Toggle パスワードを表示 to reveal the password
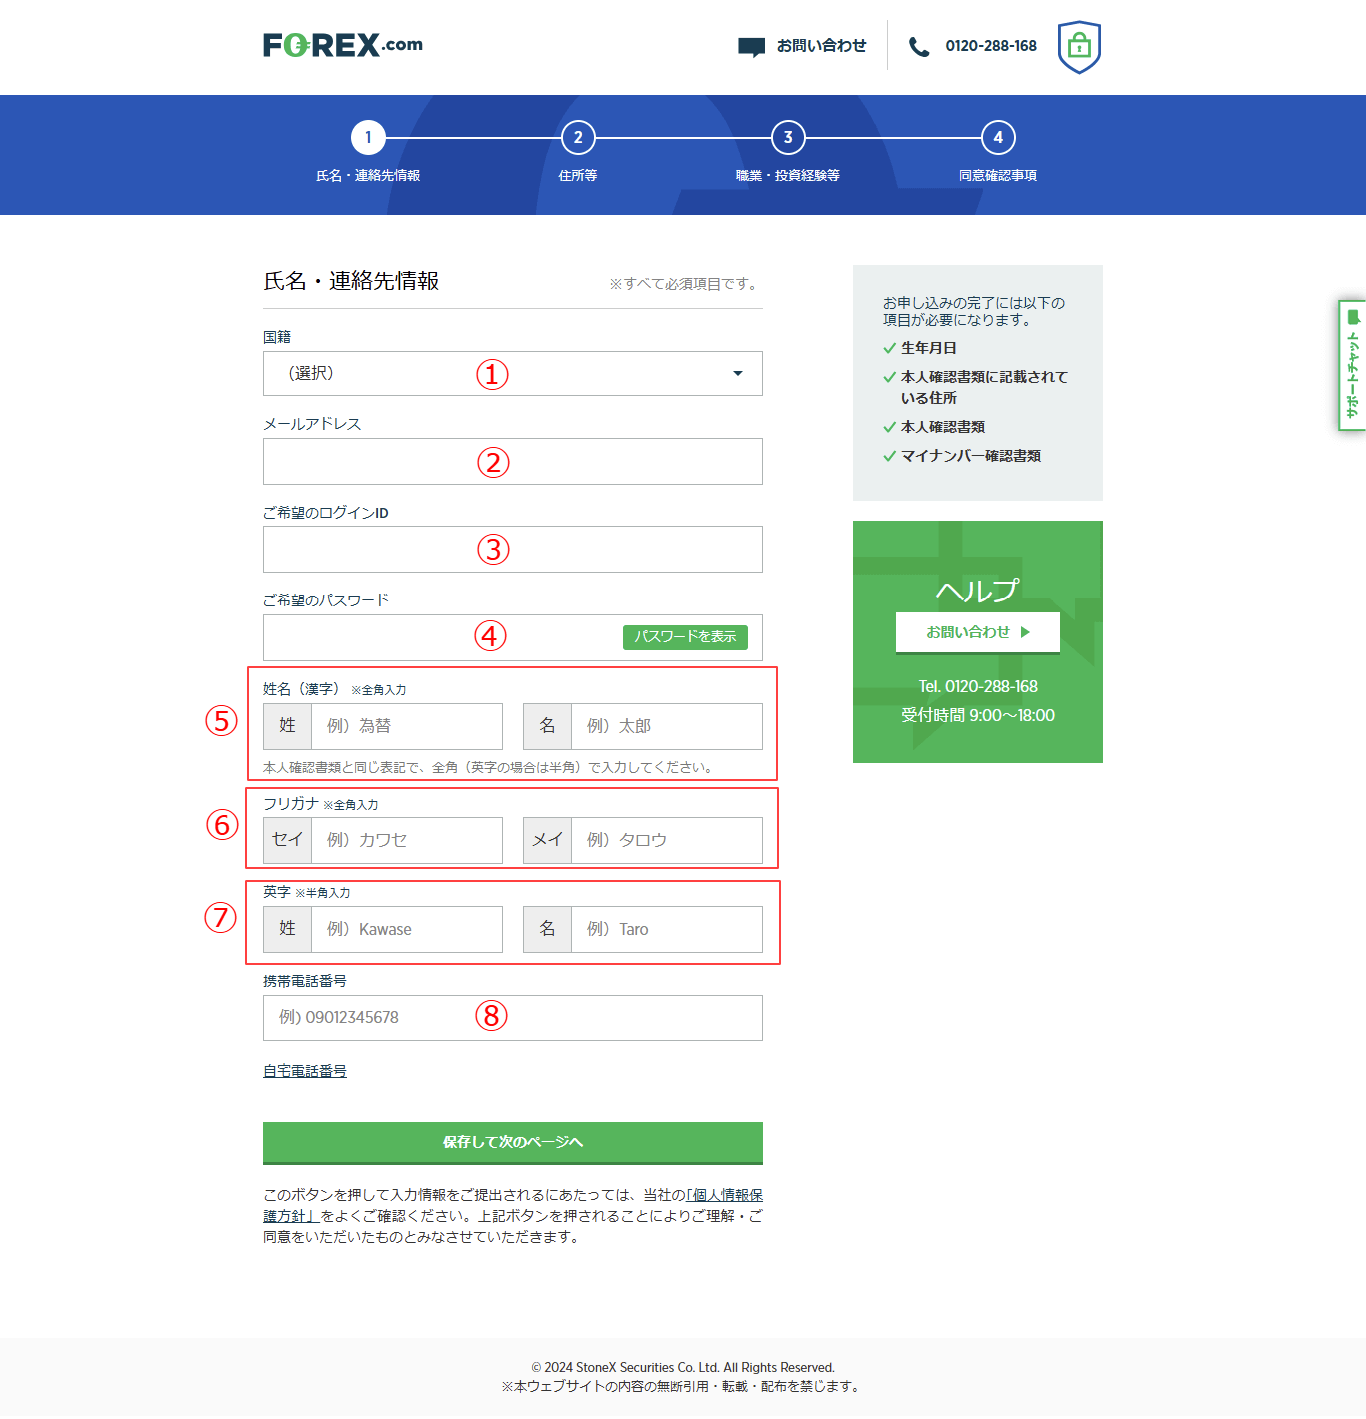The width and height of the screenshot is (1366, 1419). click(x=685, y=637)
